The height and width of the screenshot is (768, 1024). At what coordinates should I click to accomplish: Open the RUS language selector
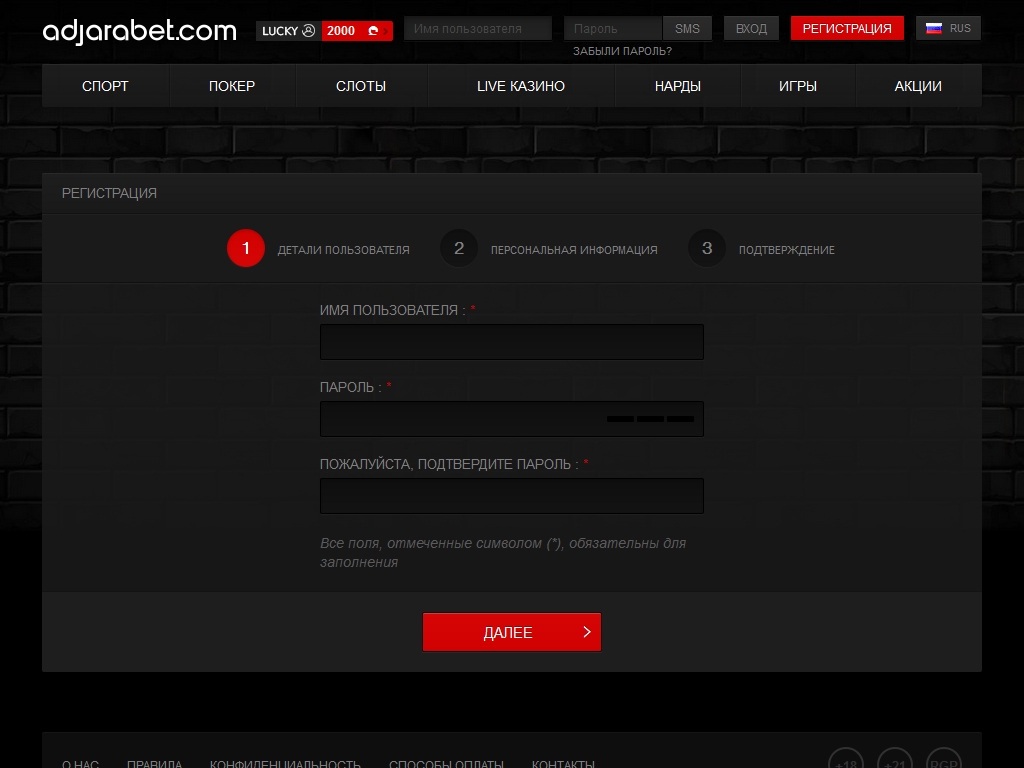coord(949,28)
